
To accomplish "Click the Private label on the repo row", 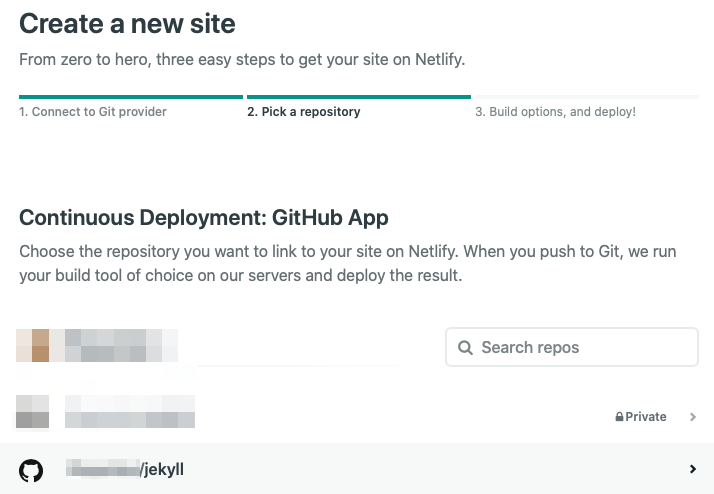I will click(646, 417).
